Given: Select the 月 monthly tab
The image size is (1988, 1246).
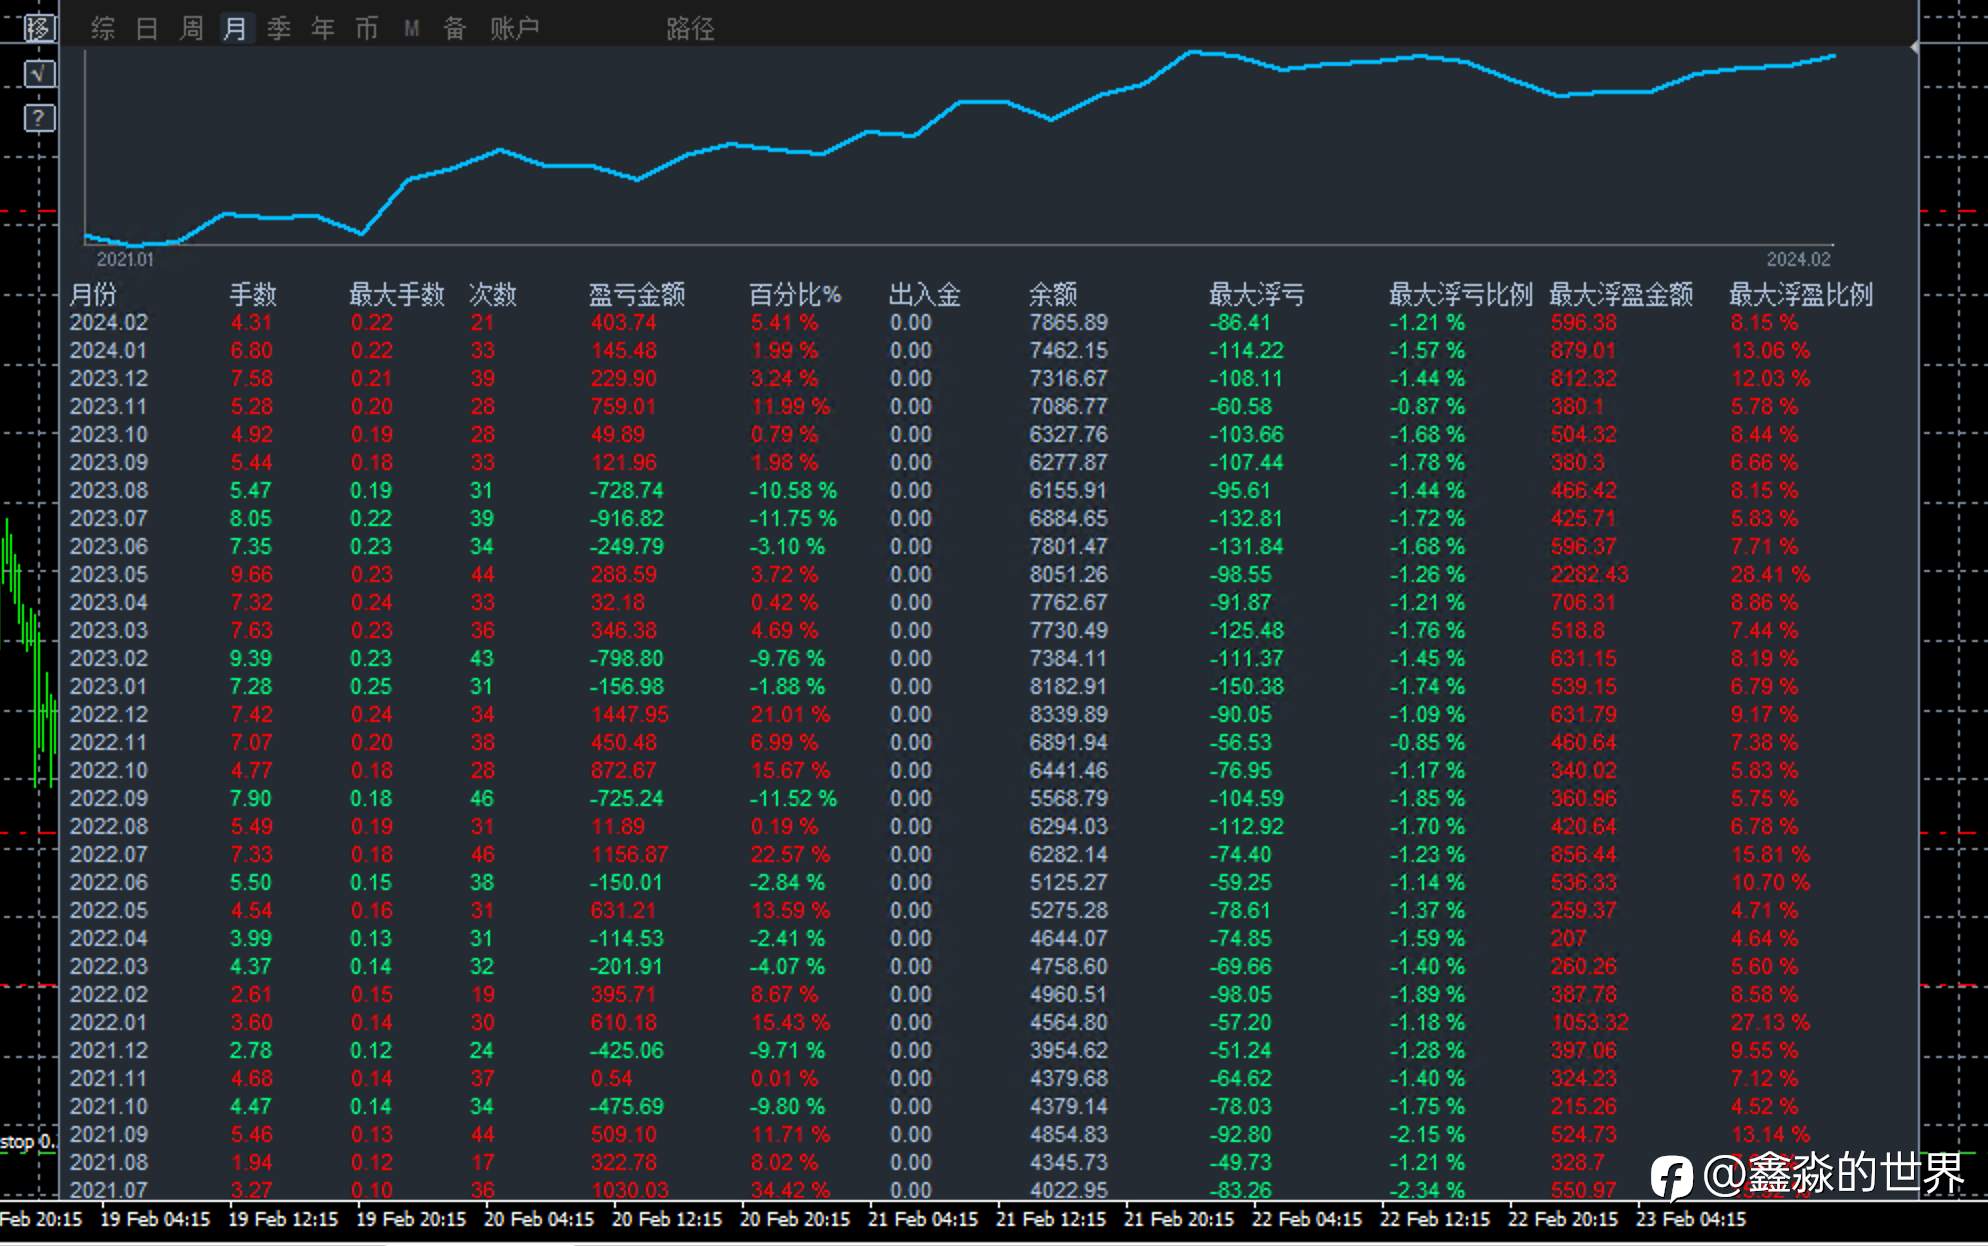Looking at the screenshot, I should (x=235, y=28).
